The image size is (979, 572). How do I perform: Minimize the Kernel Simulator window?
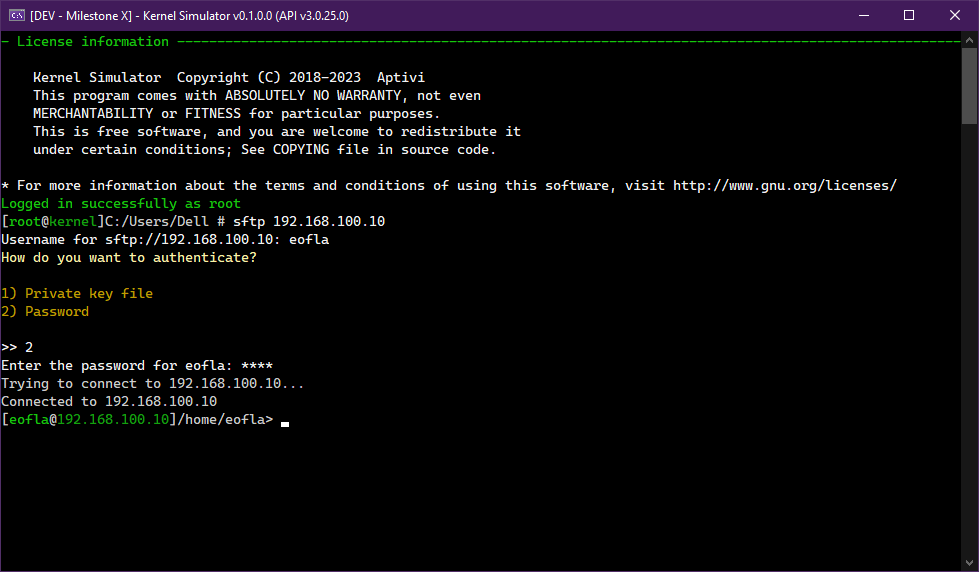[x=862, y=15]
